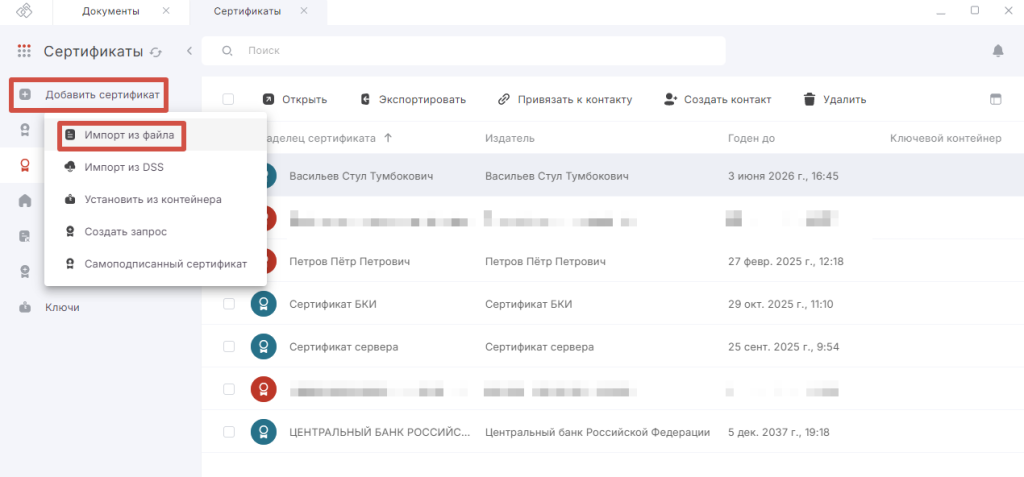Refresh certificates list via circular arrows icon
This screenshot has height=477, width=1024.
point(155,52)
